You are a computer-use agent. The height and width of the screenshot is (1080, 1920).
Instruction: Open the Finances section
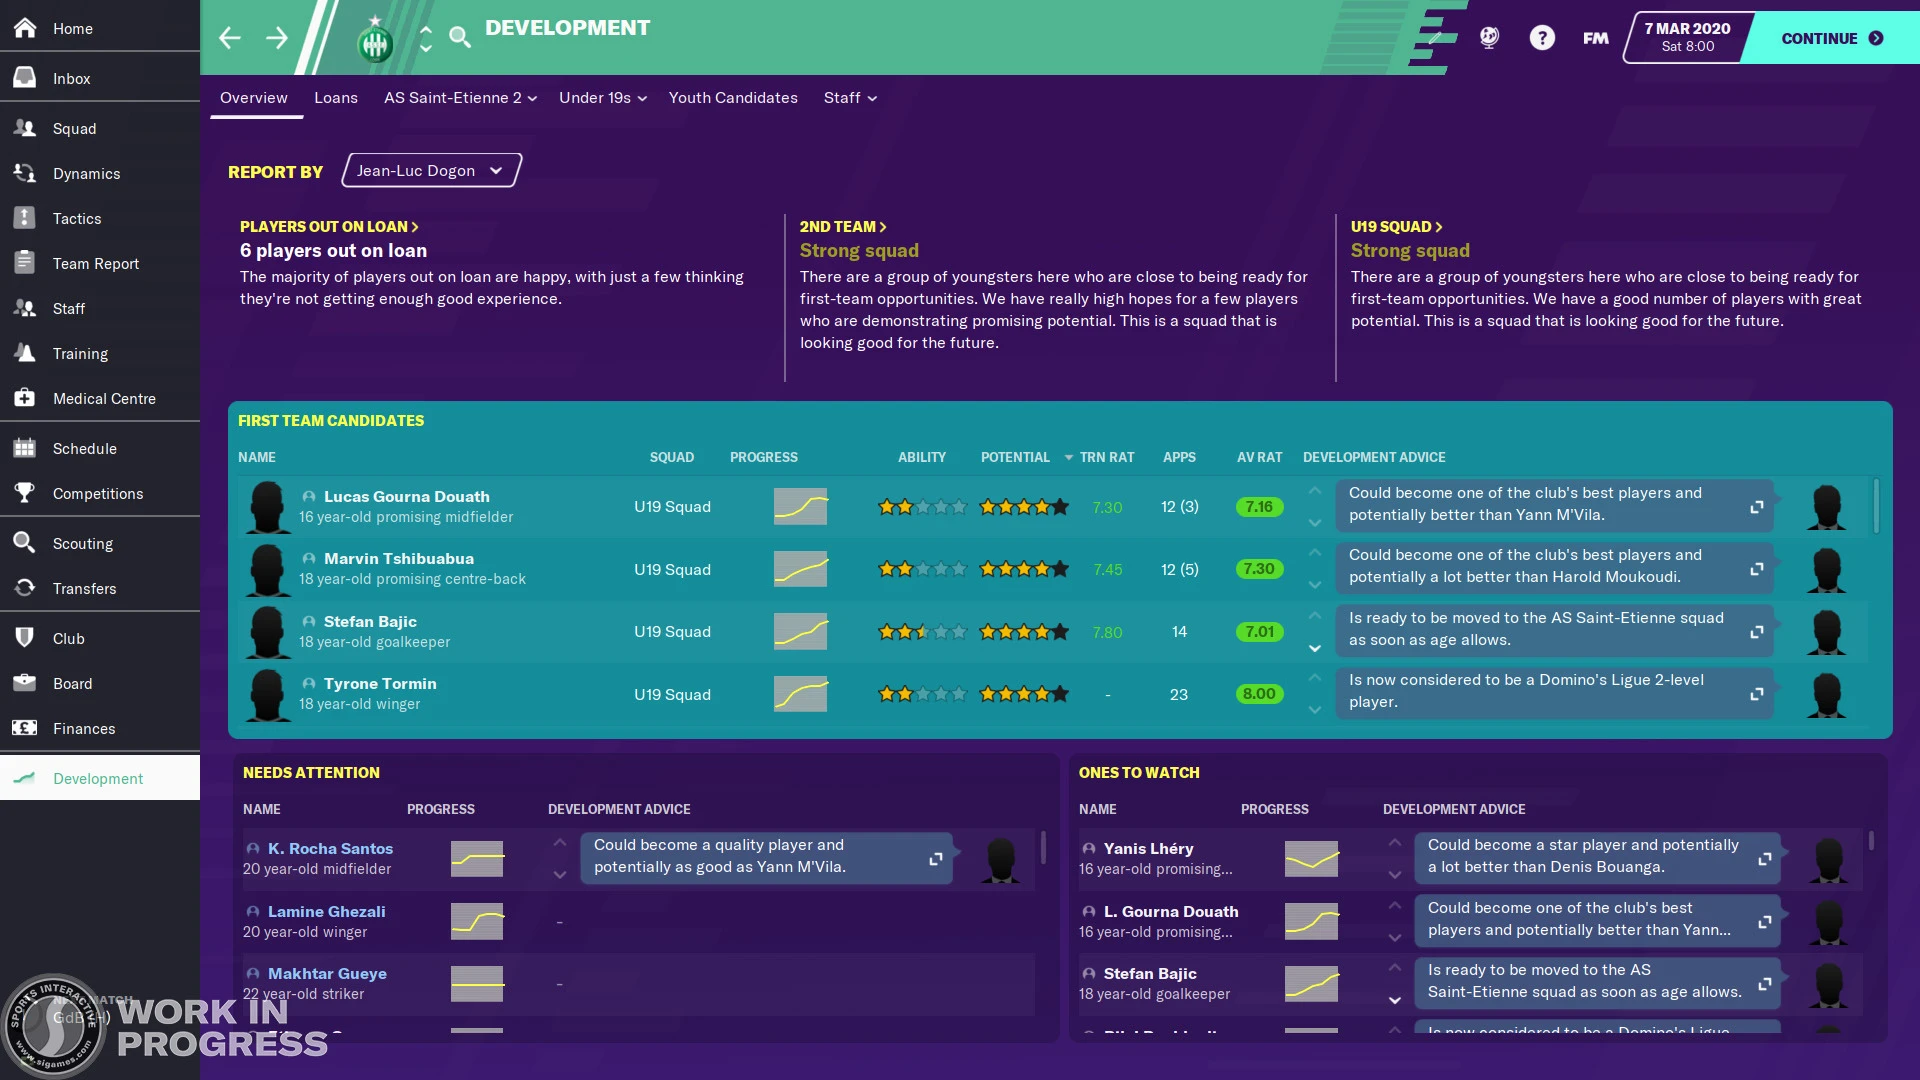[x=81, y=728]
